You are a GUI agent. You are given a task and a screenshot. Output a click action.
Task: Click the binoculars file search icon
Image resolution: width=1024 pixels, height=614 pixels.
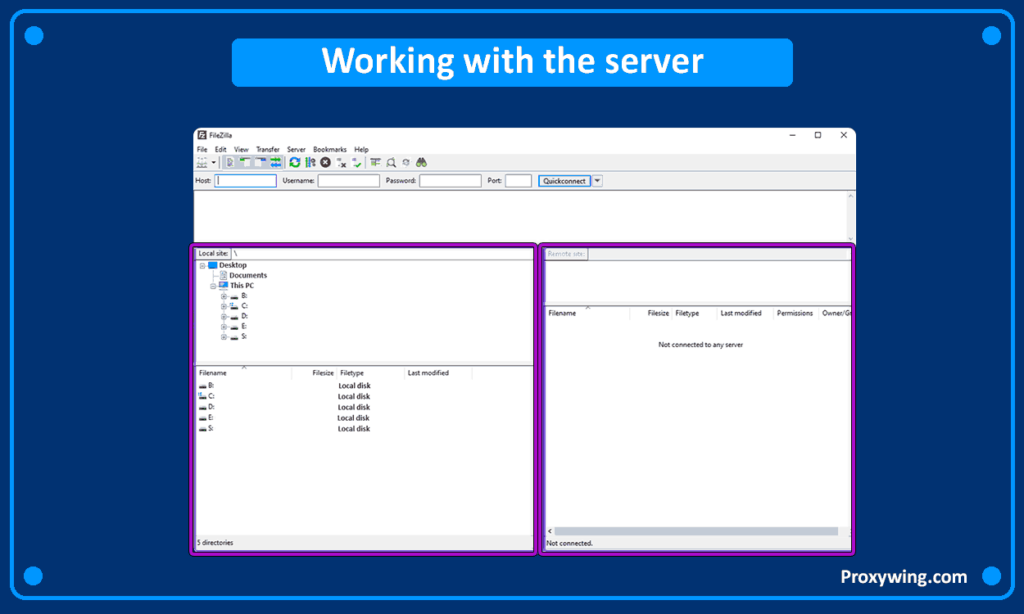tap(421, 163)
